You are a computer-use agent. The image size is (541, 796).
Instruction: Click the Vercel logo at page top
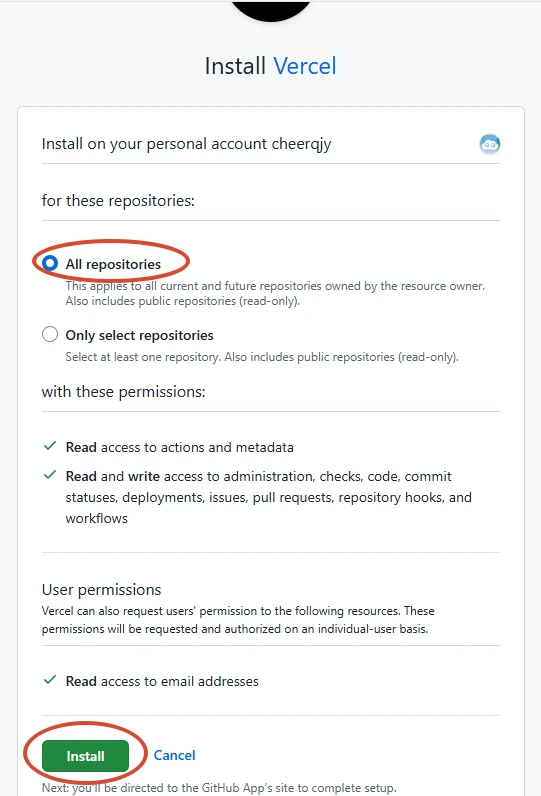pos(271,10)
